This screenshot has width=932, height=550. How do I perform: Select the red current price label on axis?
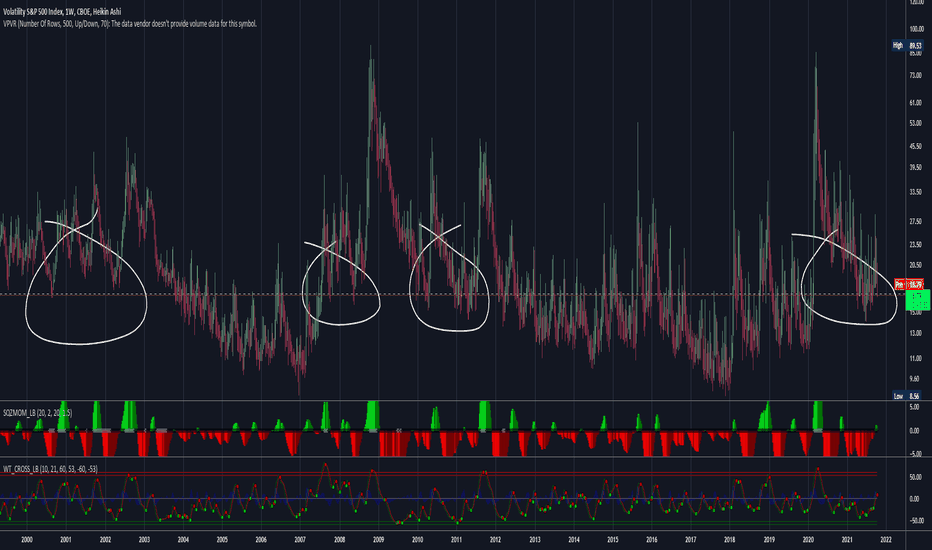pos(909,285)
